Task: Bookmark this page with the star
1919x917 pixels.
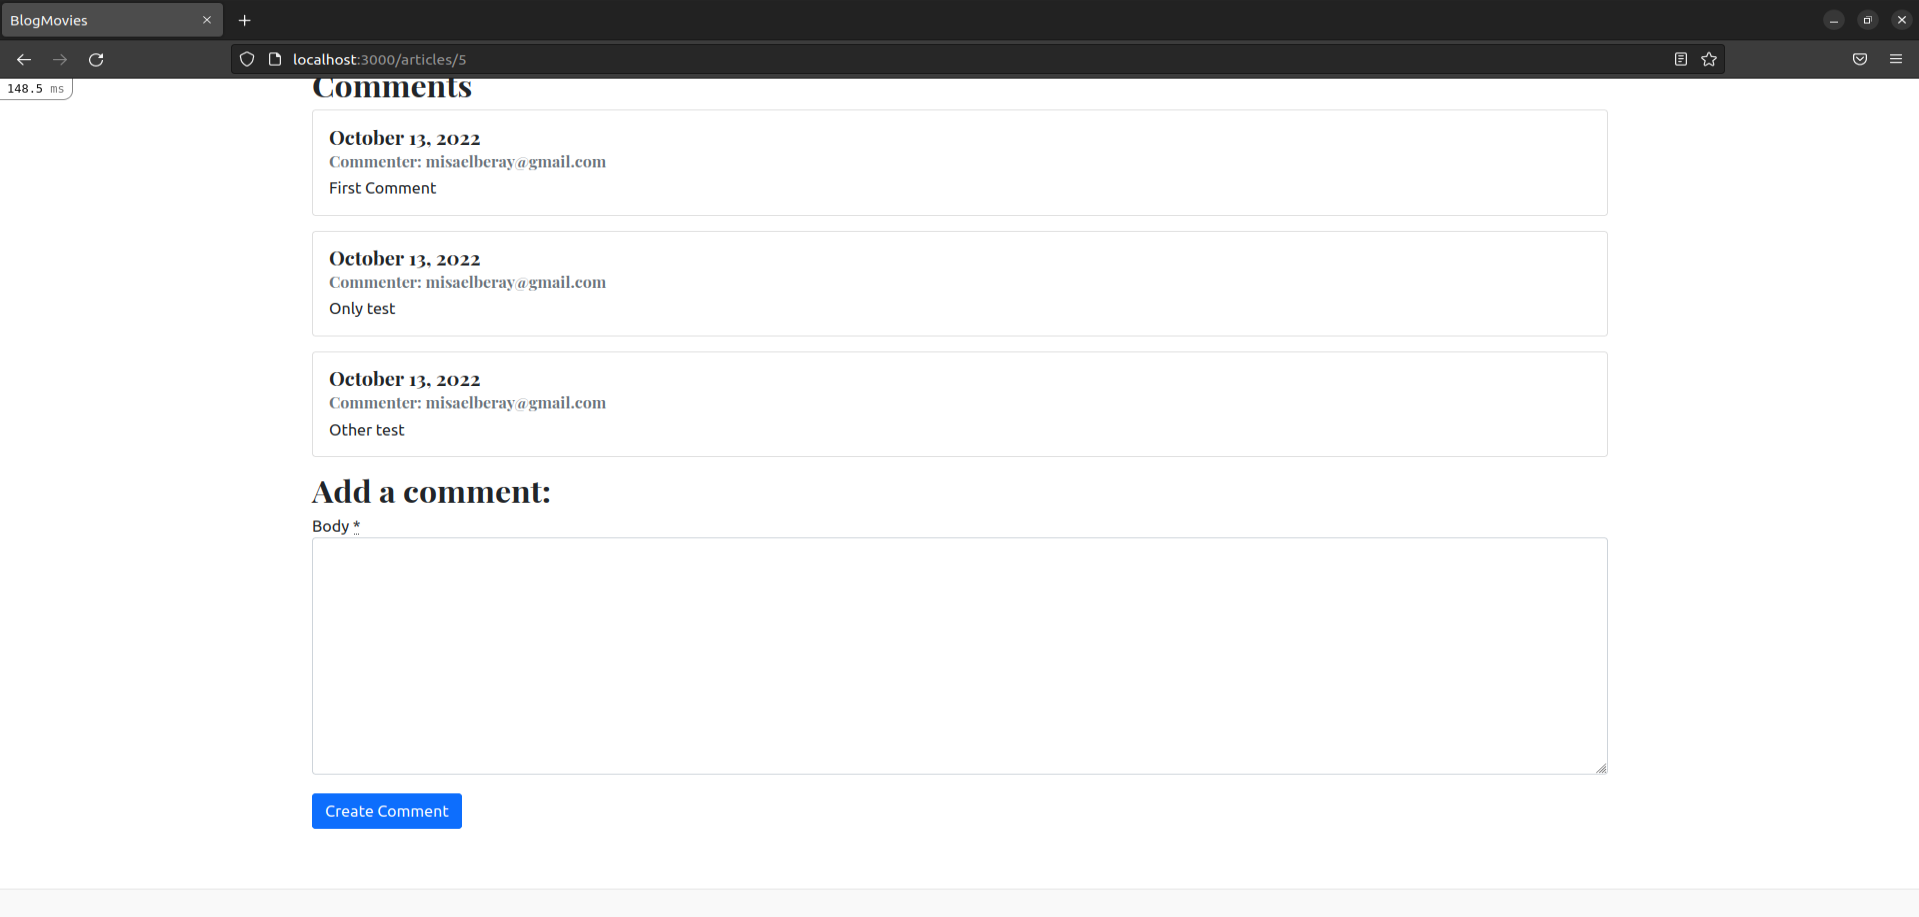Action: [x=1709, y=59]
